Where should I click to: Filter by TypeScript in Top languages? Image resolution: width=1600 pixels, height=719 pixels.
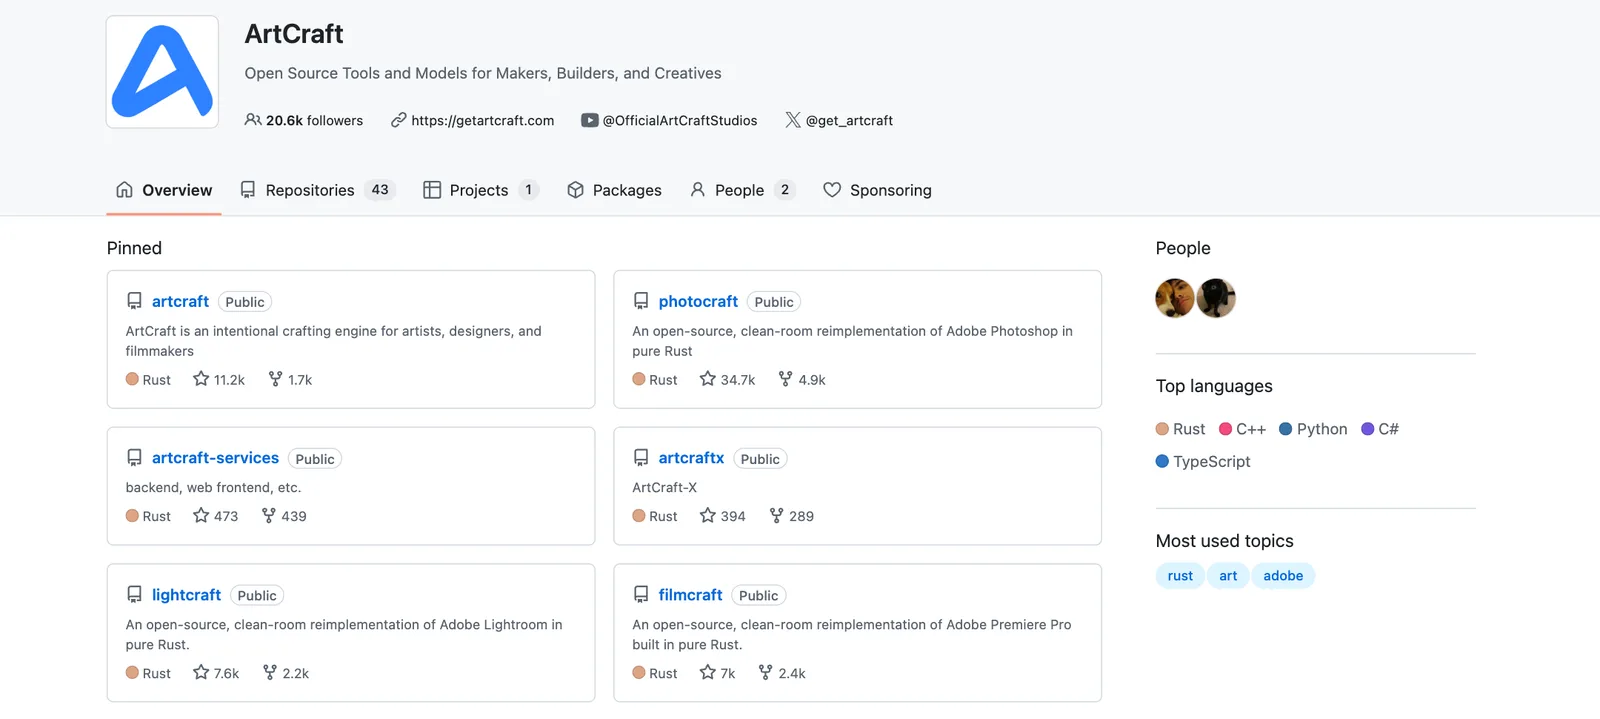click(1203, 461)
